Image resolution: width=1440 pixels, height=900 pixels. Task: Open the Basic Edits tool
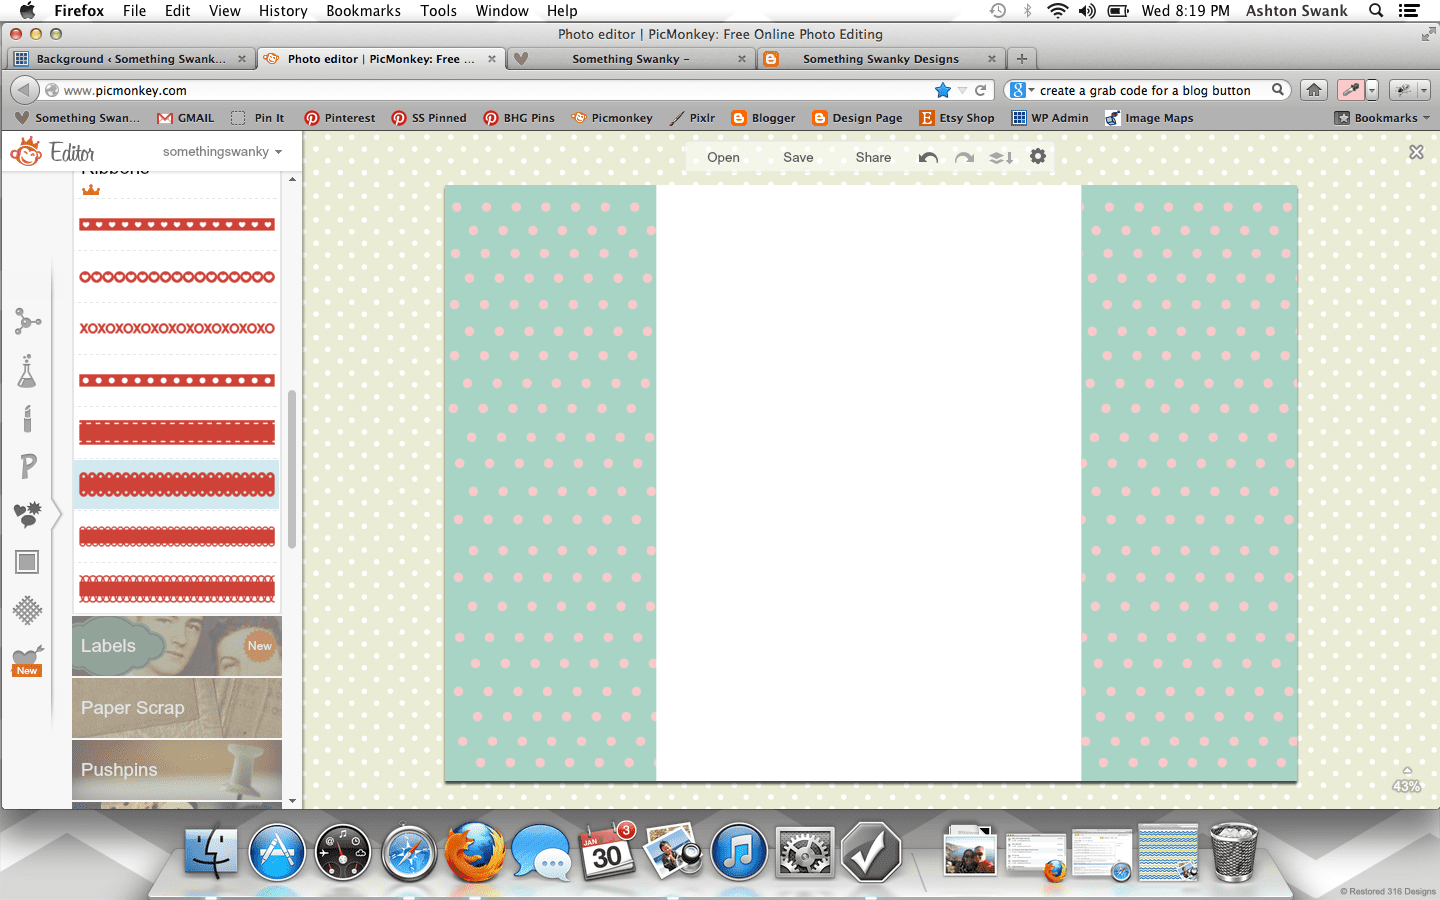[27, 321]
